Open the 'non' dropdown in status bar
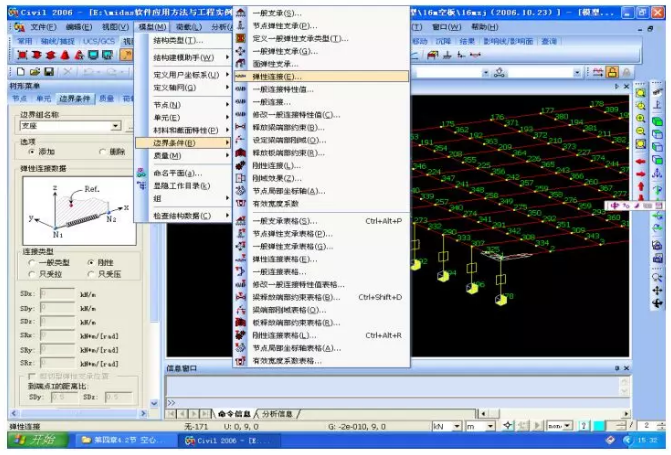This screenshot has height=455, width=671. [567, 426]
